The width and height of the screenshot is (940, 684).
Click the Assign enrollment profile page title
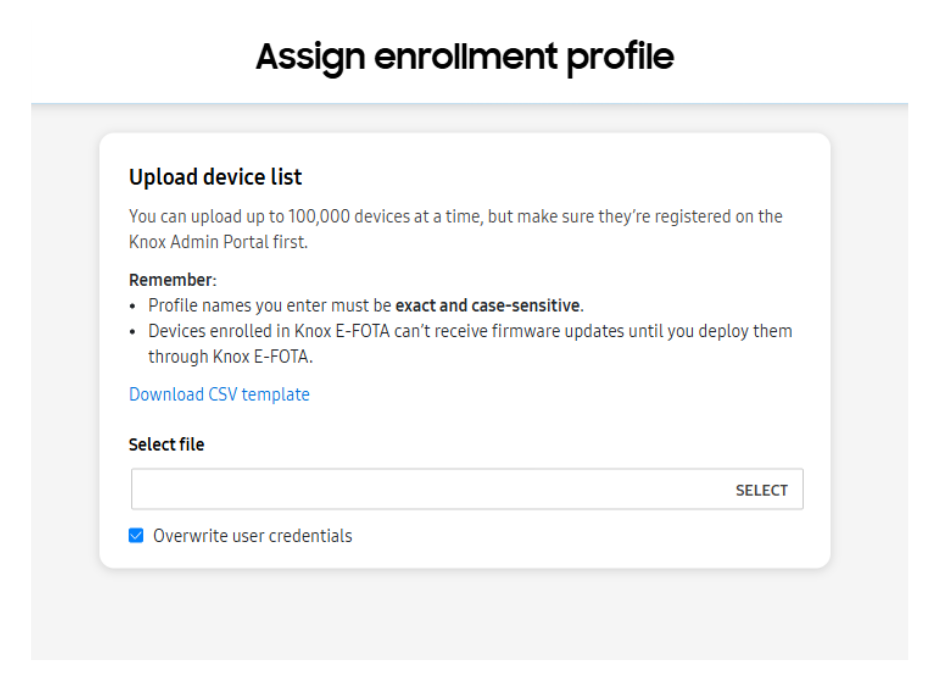coord(464,57)
